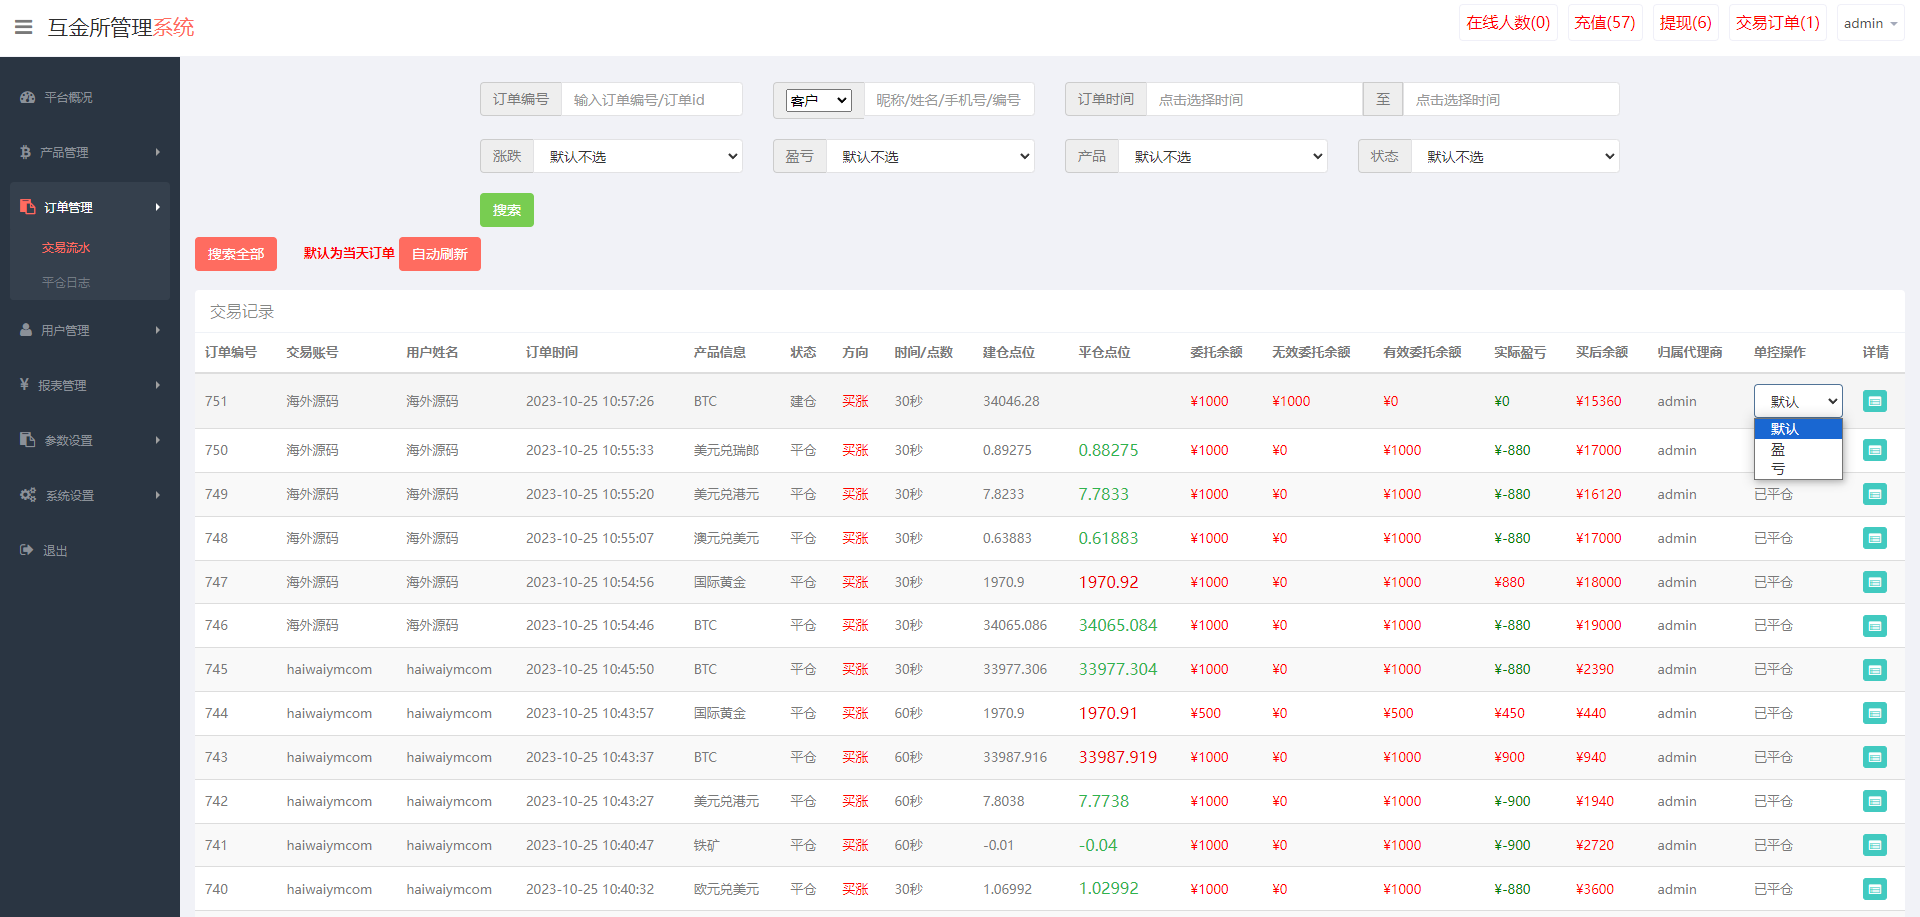Screen dimensions: 1920x917
Task: Open details icon for order 751
Action: [1875, 400]
